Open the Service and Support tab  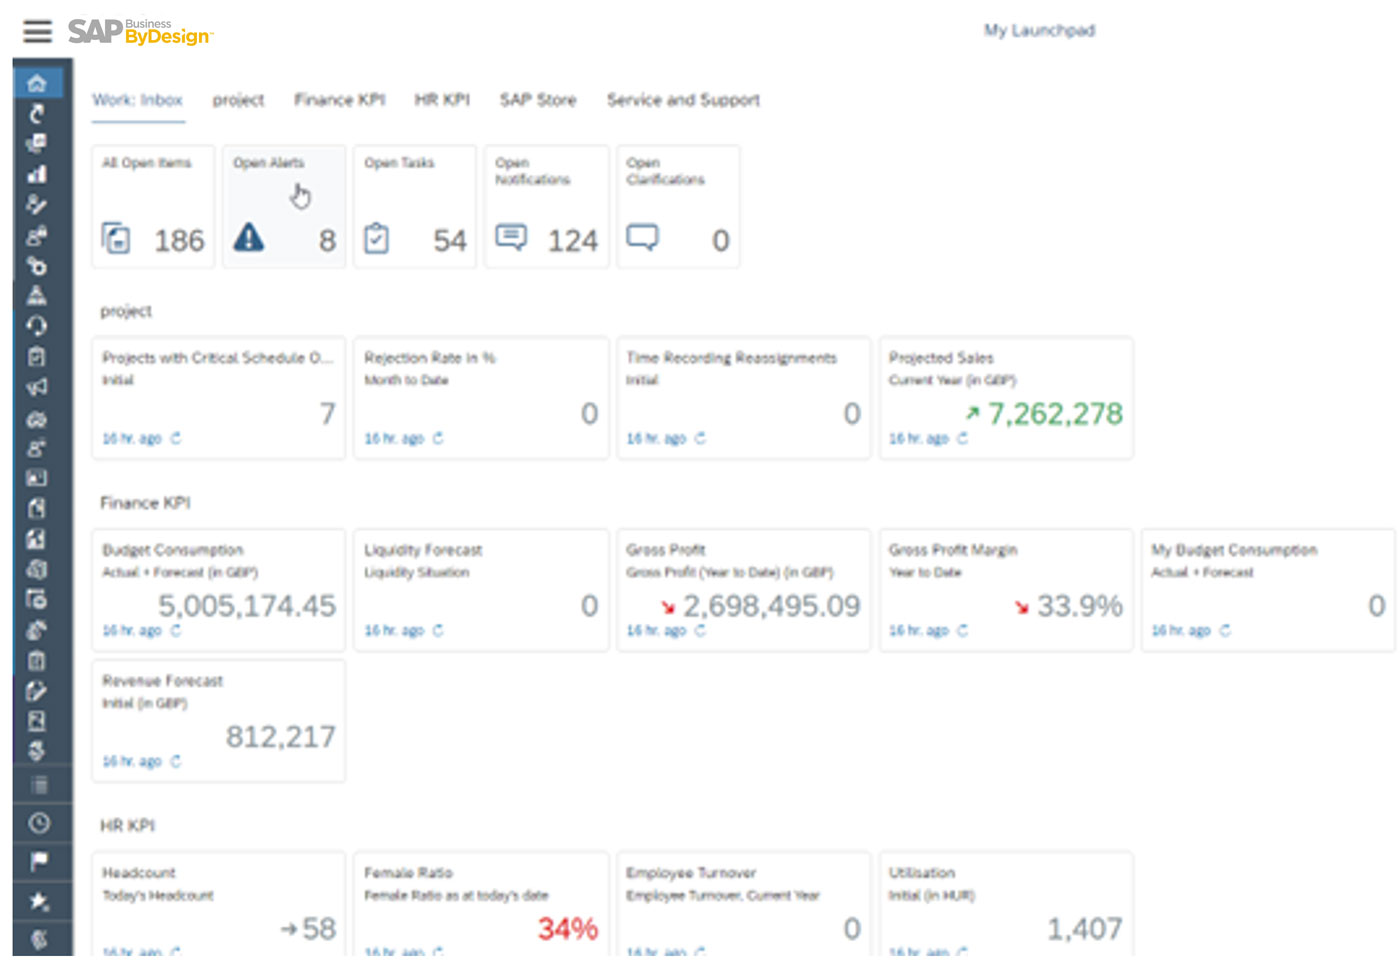click(683, 100)
